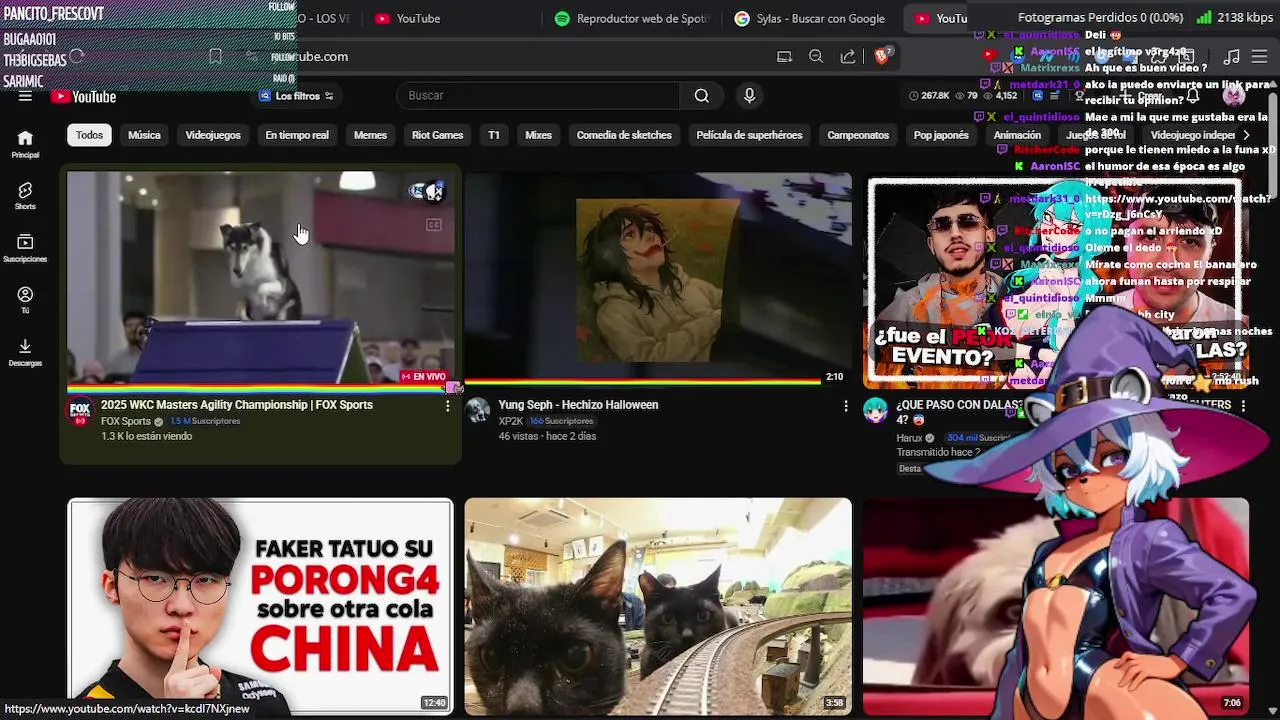Open the browser music note icon
Screen dimensions: 1280x720
(x=1232, y=57)
